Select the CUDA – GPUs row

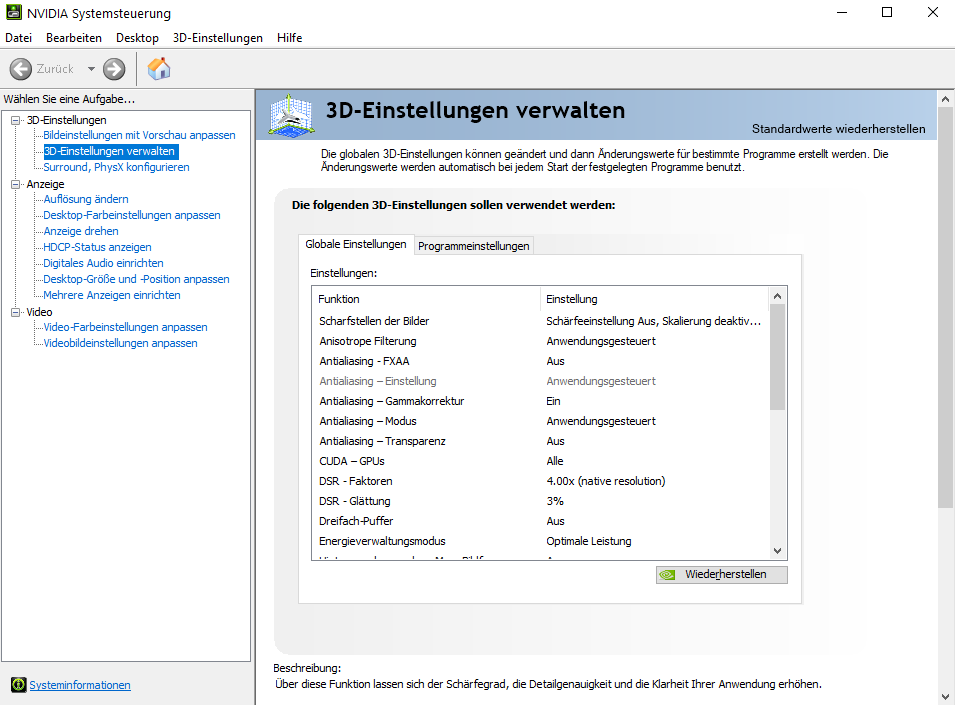click(x=540, y=461)
